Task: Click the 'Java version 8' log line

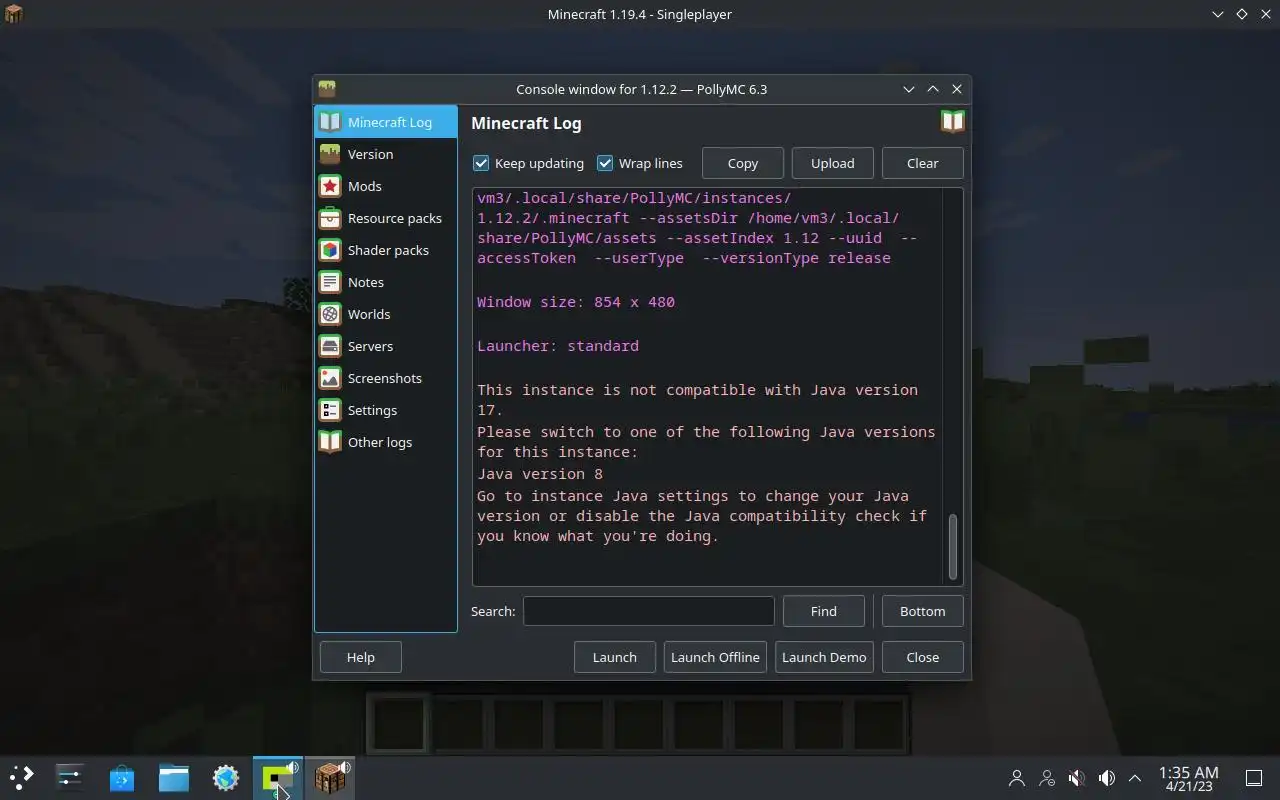Action: (540, 474)
